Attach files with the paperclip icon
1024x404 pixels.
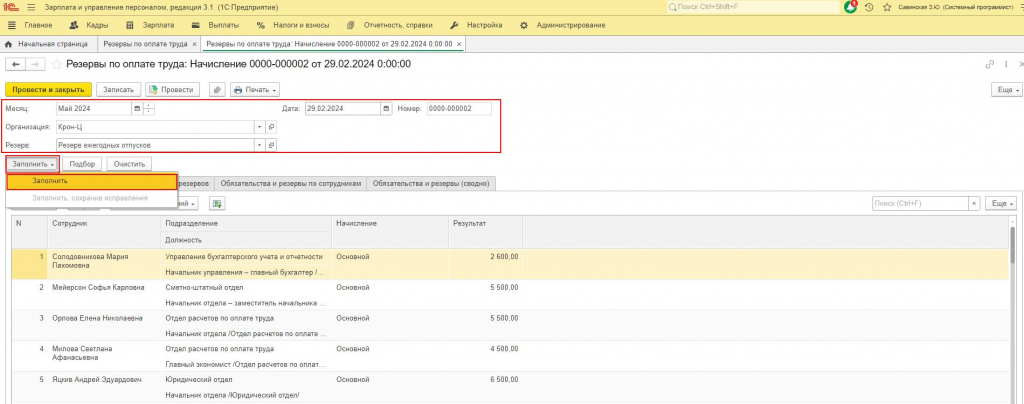tap(217, 90)
